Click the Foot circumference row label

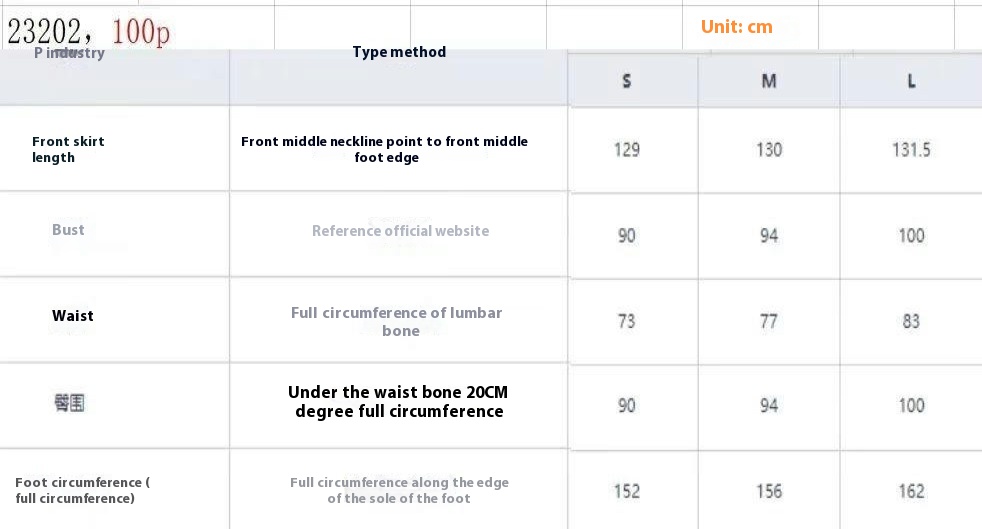pos(82,490)
